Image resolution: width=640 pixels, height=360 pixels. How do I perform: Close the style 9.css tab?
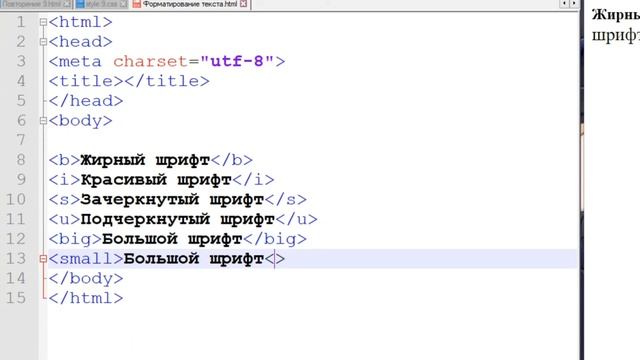point(123,4)
